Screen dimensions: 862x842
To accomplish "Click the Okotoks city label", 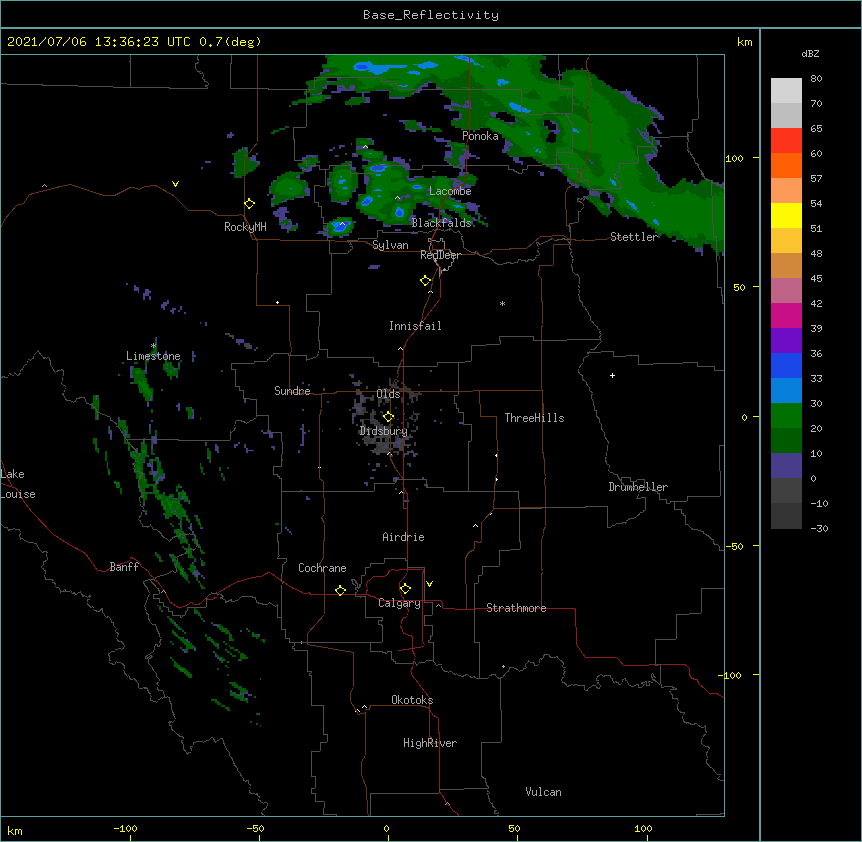I will click(x=412, y=700).
